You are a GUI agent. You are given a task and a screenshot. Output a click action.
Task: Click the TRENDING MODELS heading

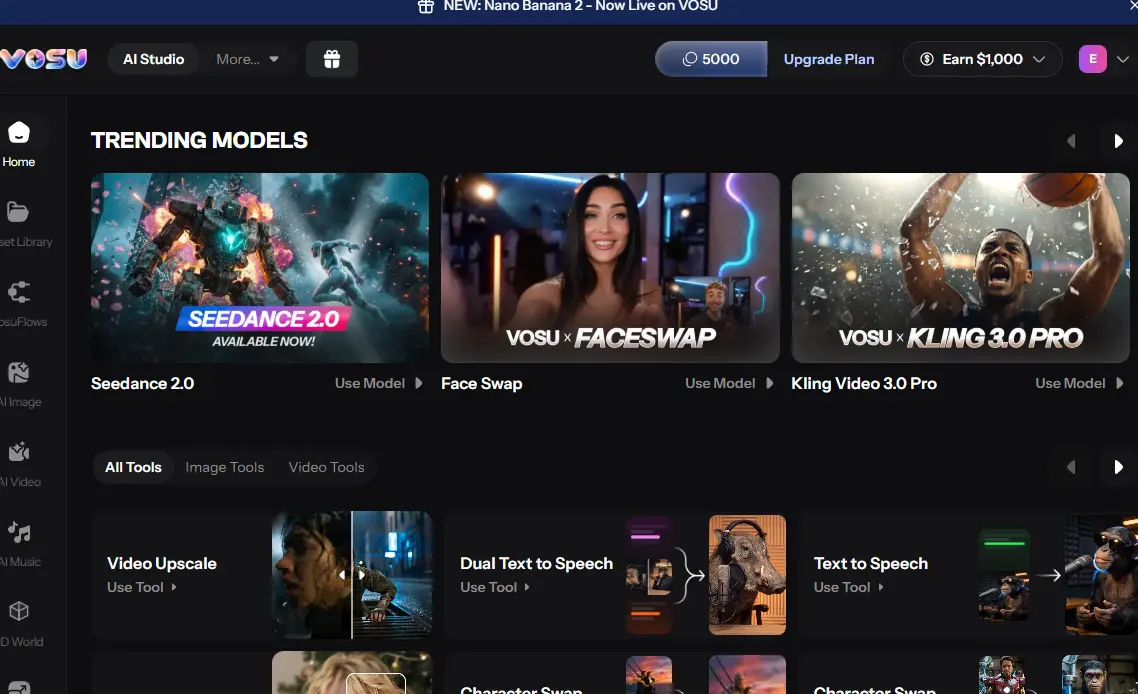(199, 140)
